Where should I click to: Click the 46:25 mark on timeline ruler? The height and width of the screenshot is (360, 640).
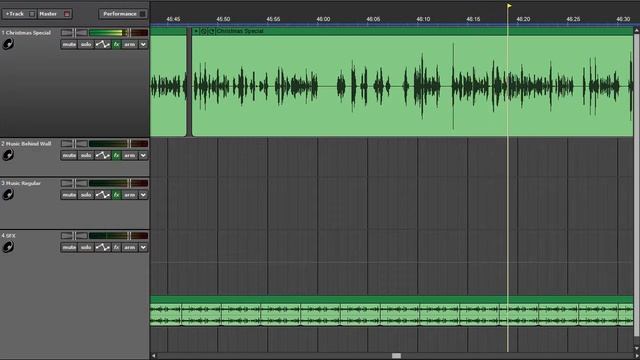(573, 19)
